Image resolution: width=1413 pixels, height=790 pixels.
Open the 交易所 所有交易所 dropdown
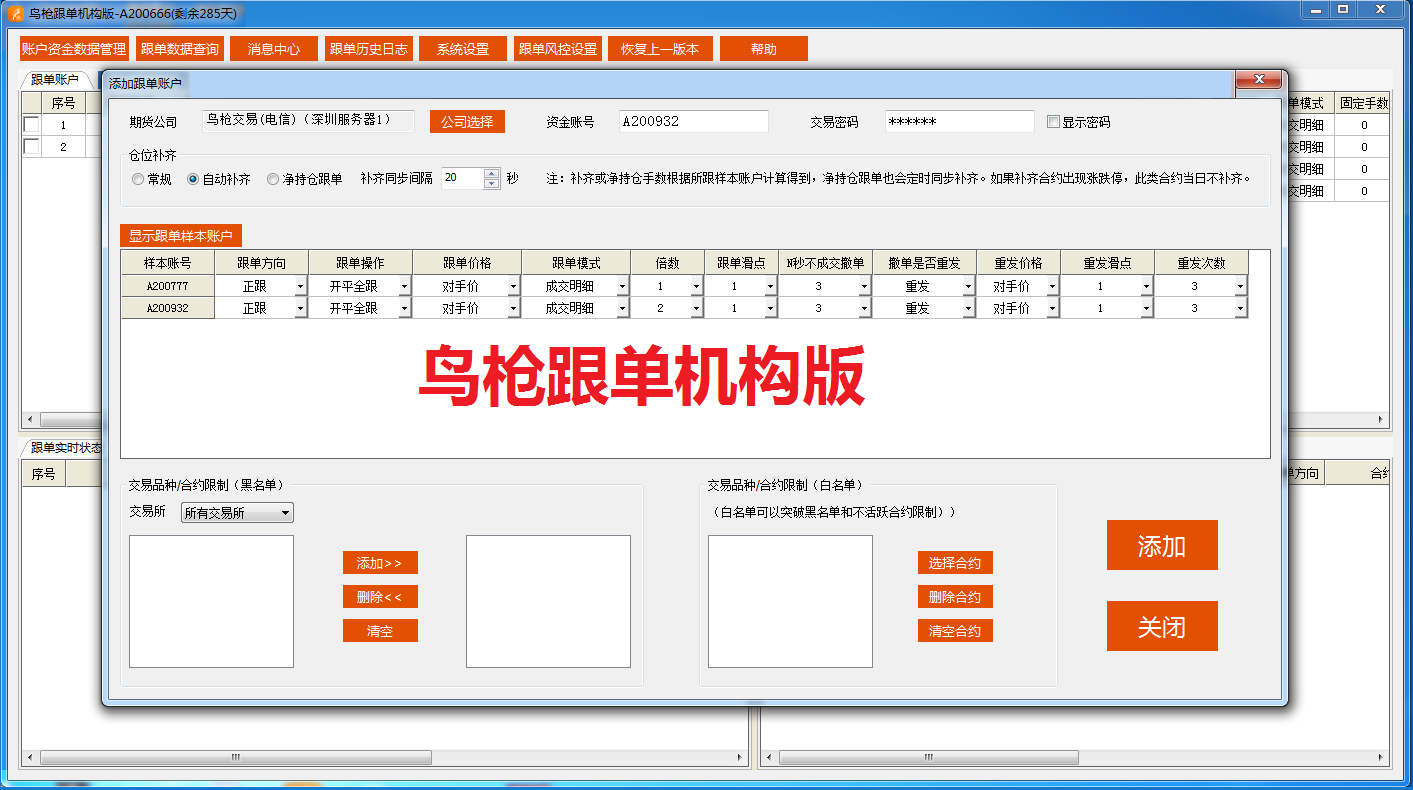(x=237, y=513)
